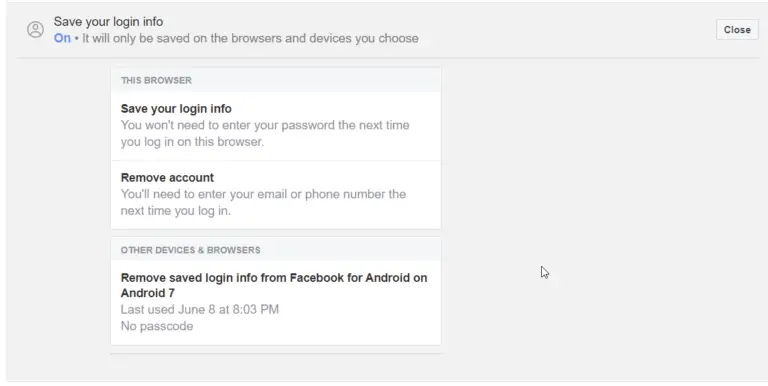Click the text saying saved on browsers and devices you choose

coord(250,38)
